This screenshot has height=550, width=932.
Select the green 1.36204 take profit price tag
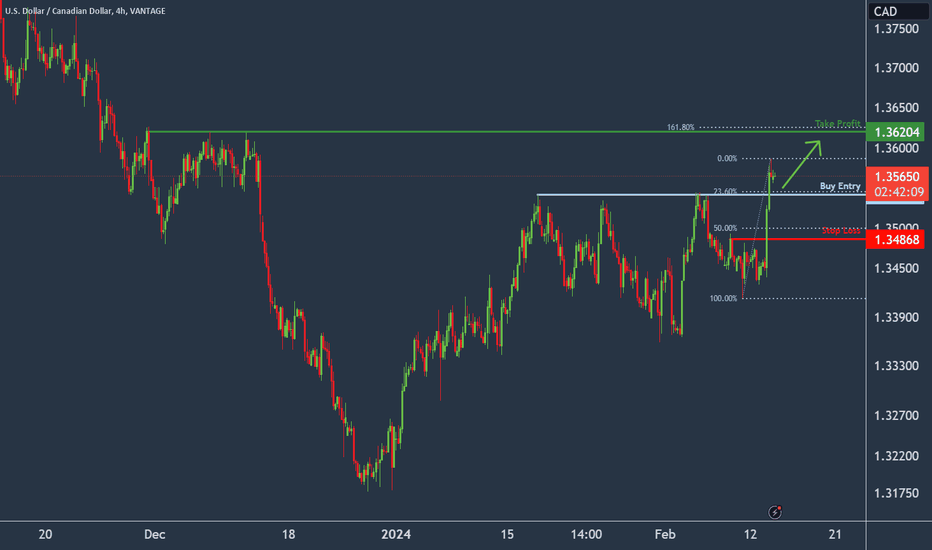[895, 131]
